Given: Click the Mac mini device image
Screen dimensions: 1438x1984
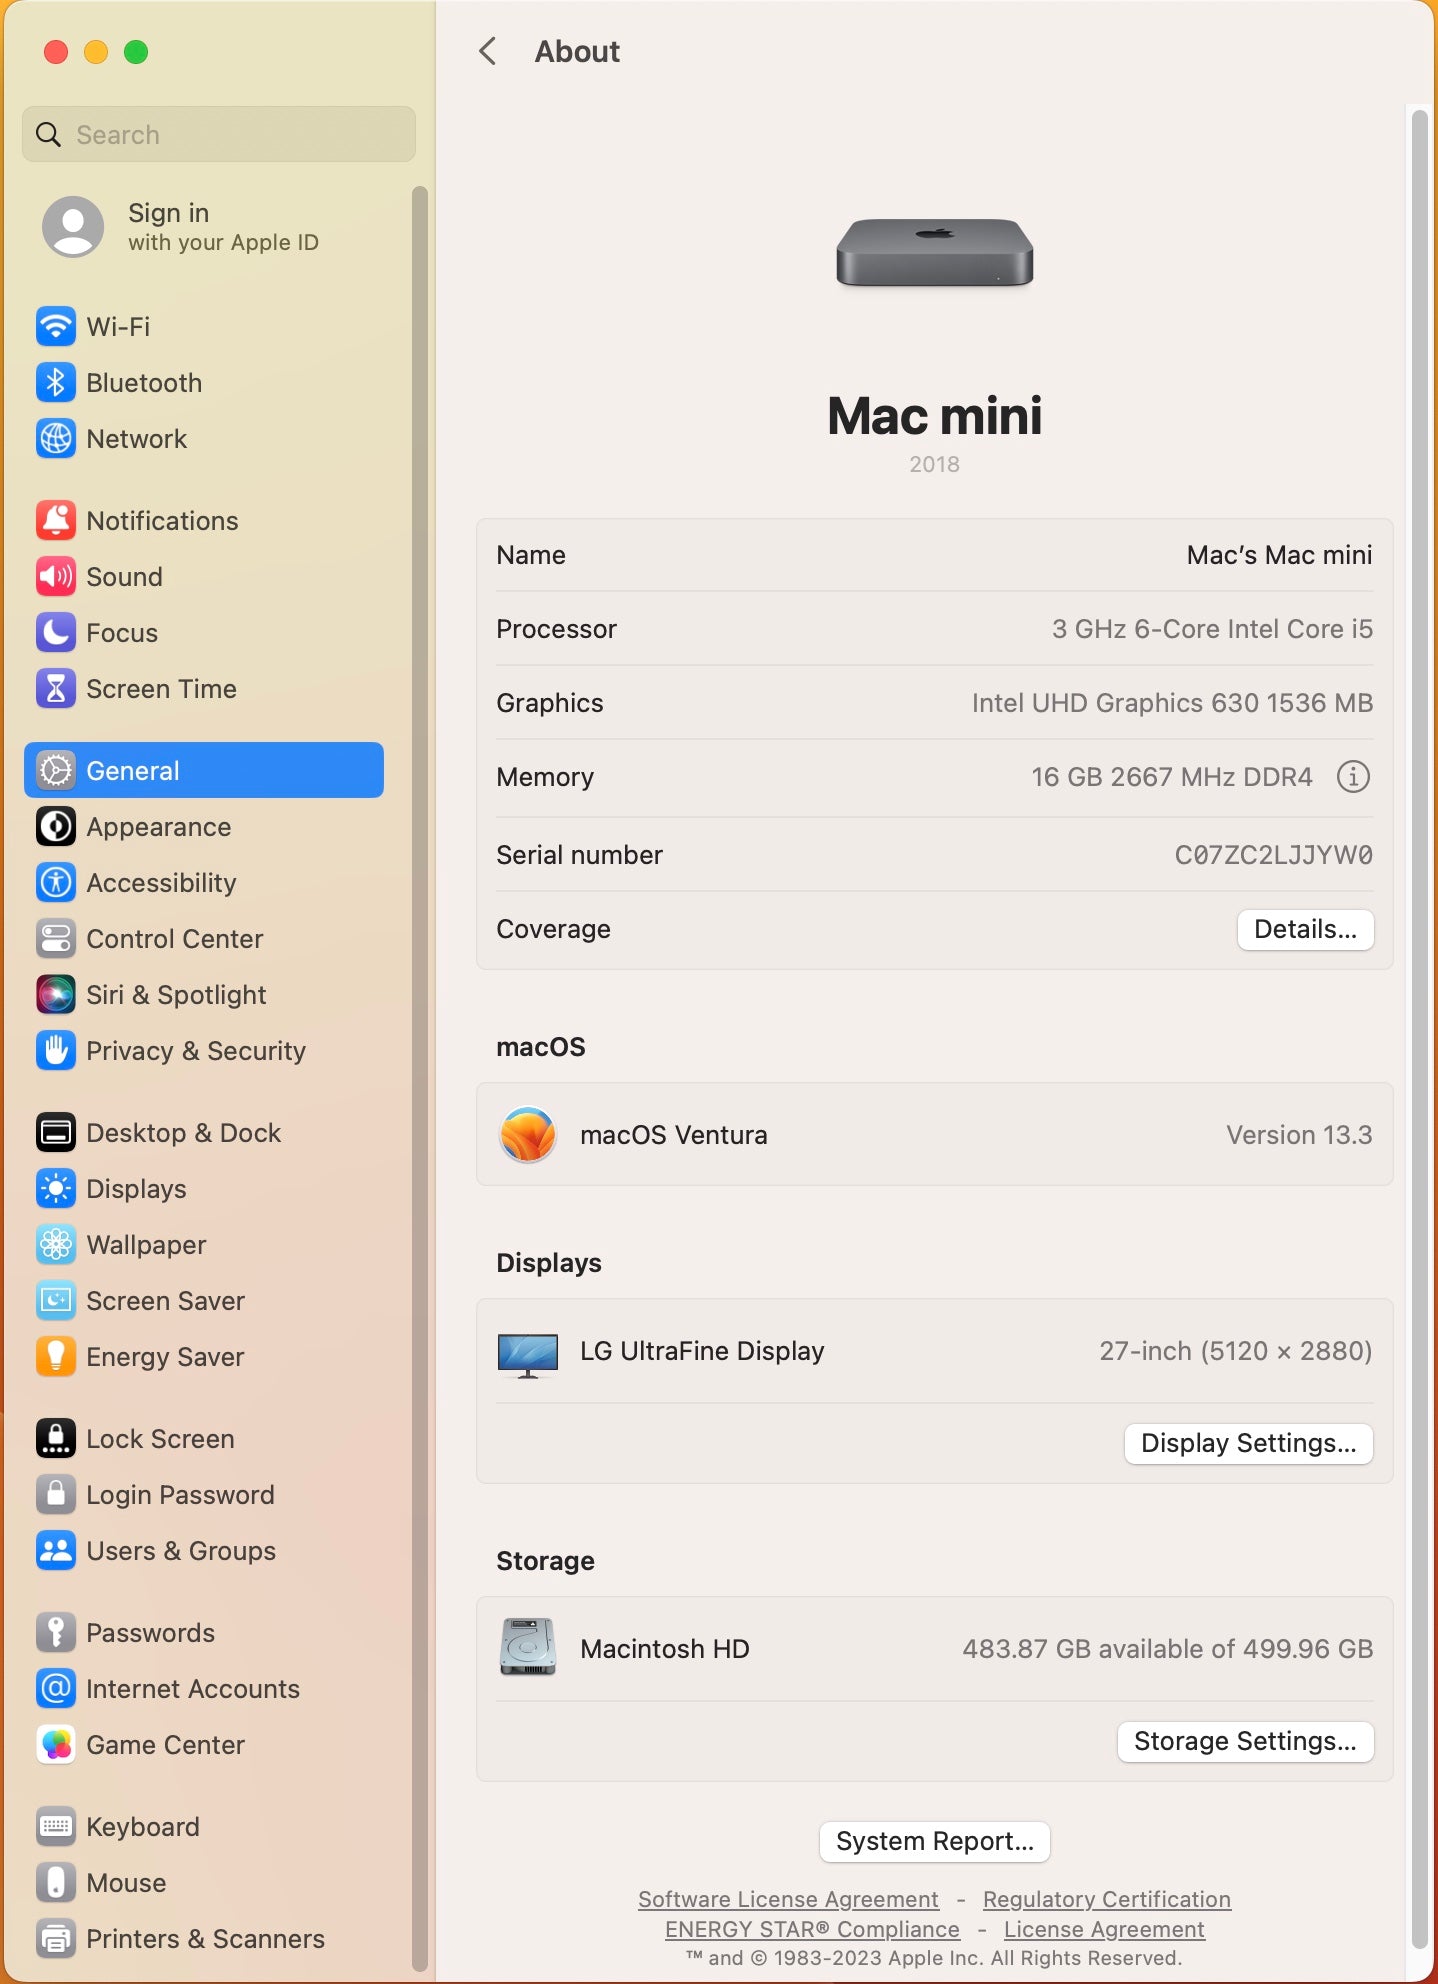Looking at the screenshot, I should click(935, 253).
